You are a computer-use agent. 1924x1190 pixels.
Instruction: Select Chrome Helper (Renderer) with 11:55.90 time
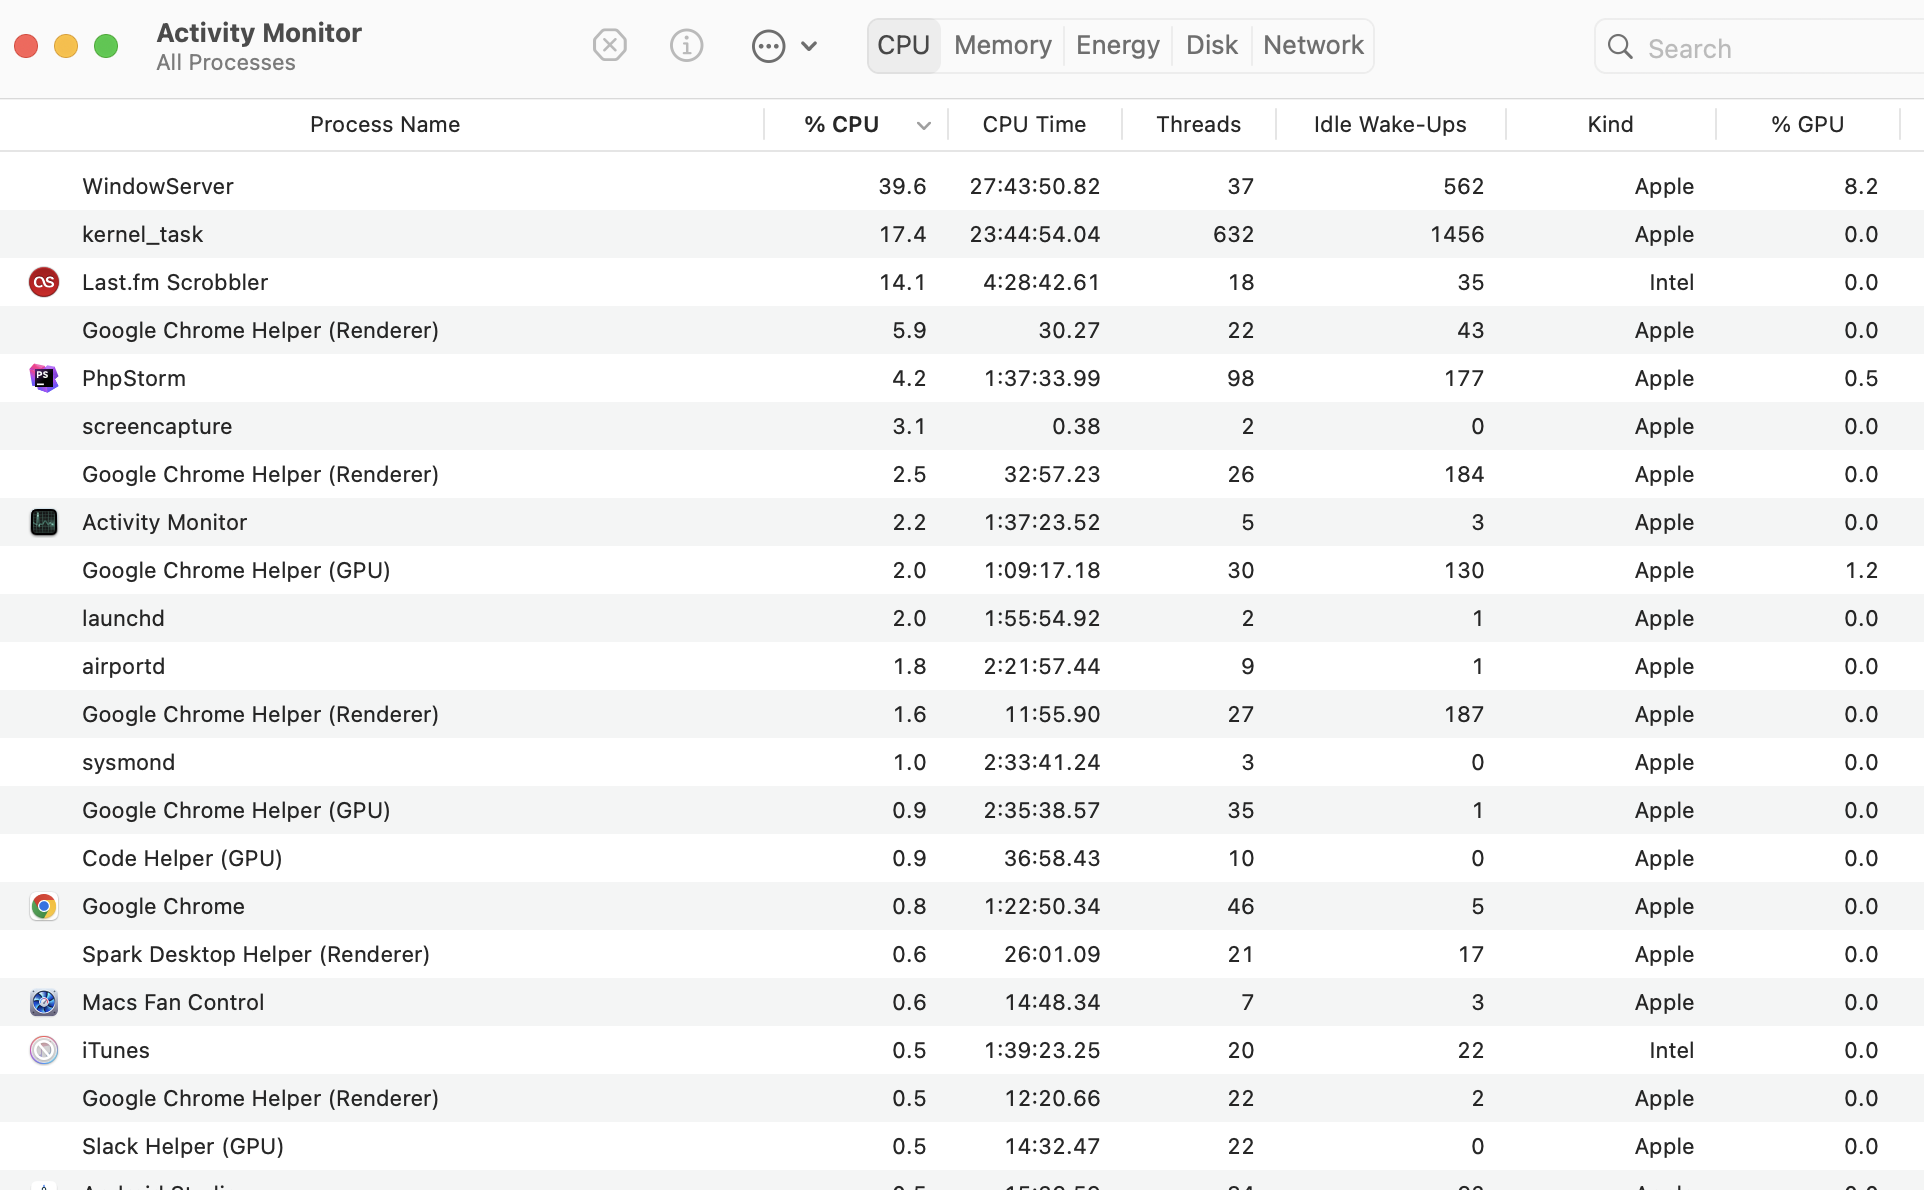260,714
